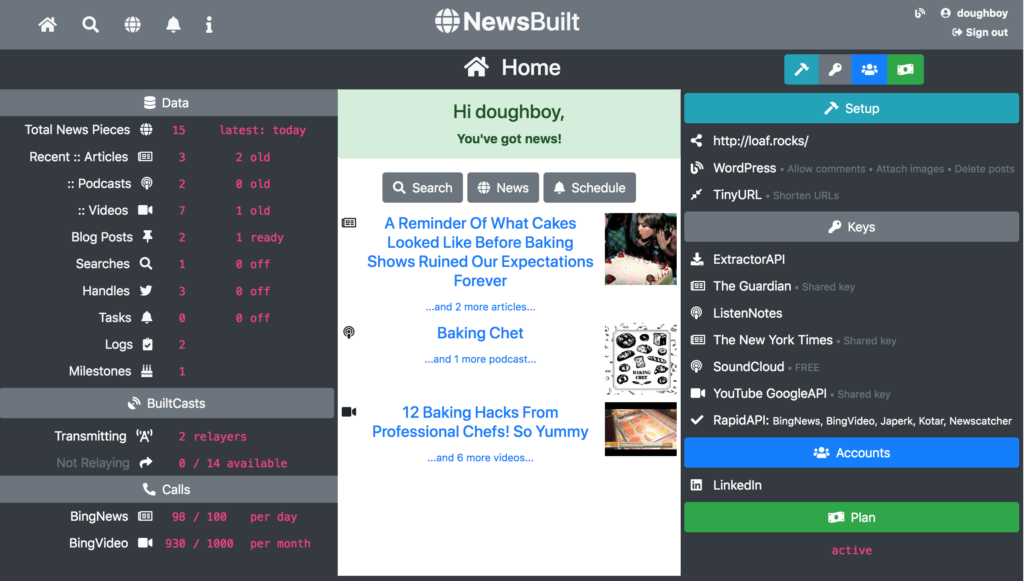
Task: Click podcast icon in the Podcasts data row
Action: 147,183
